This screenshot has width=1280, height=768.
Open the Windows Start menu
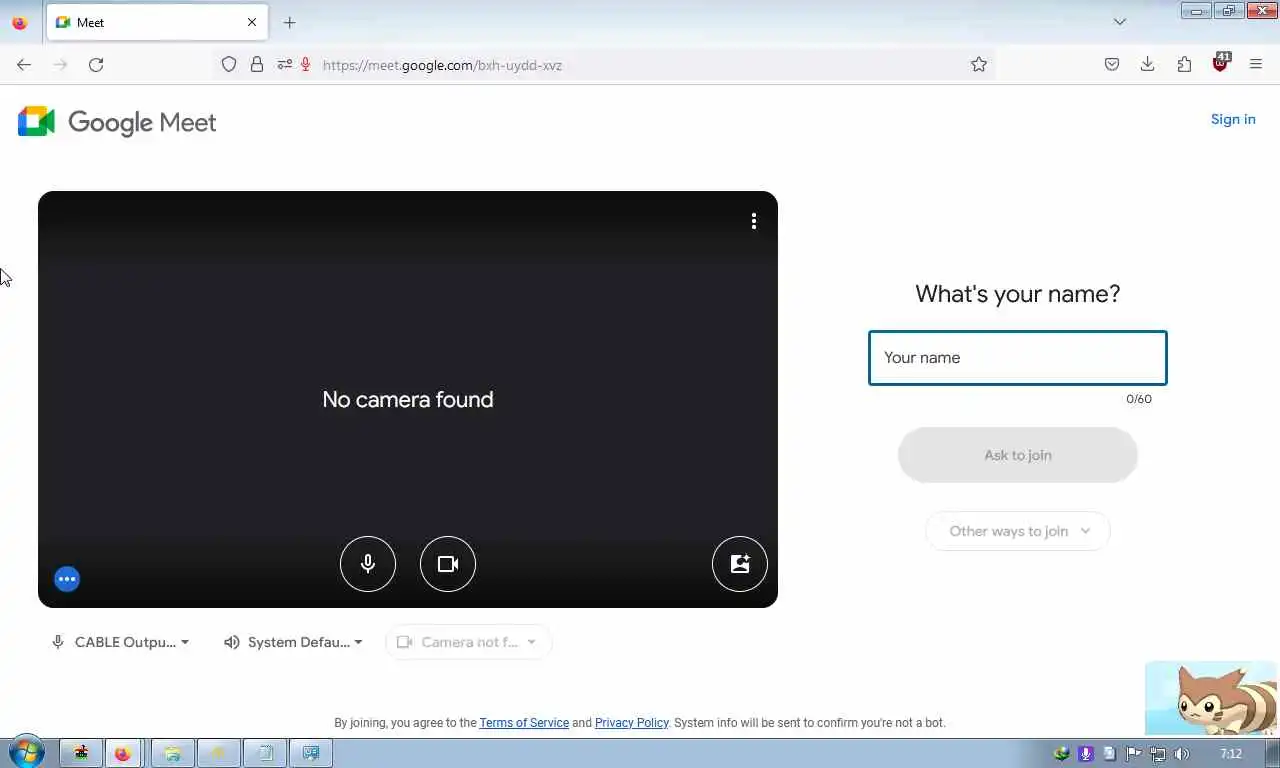(26, 753)
